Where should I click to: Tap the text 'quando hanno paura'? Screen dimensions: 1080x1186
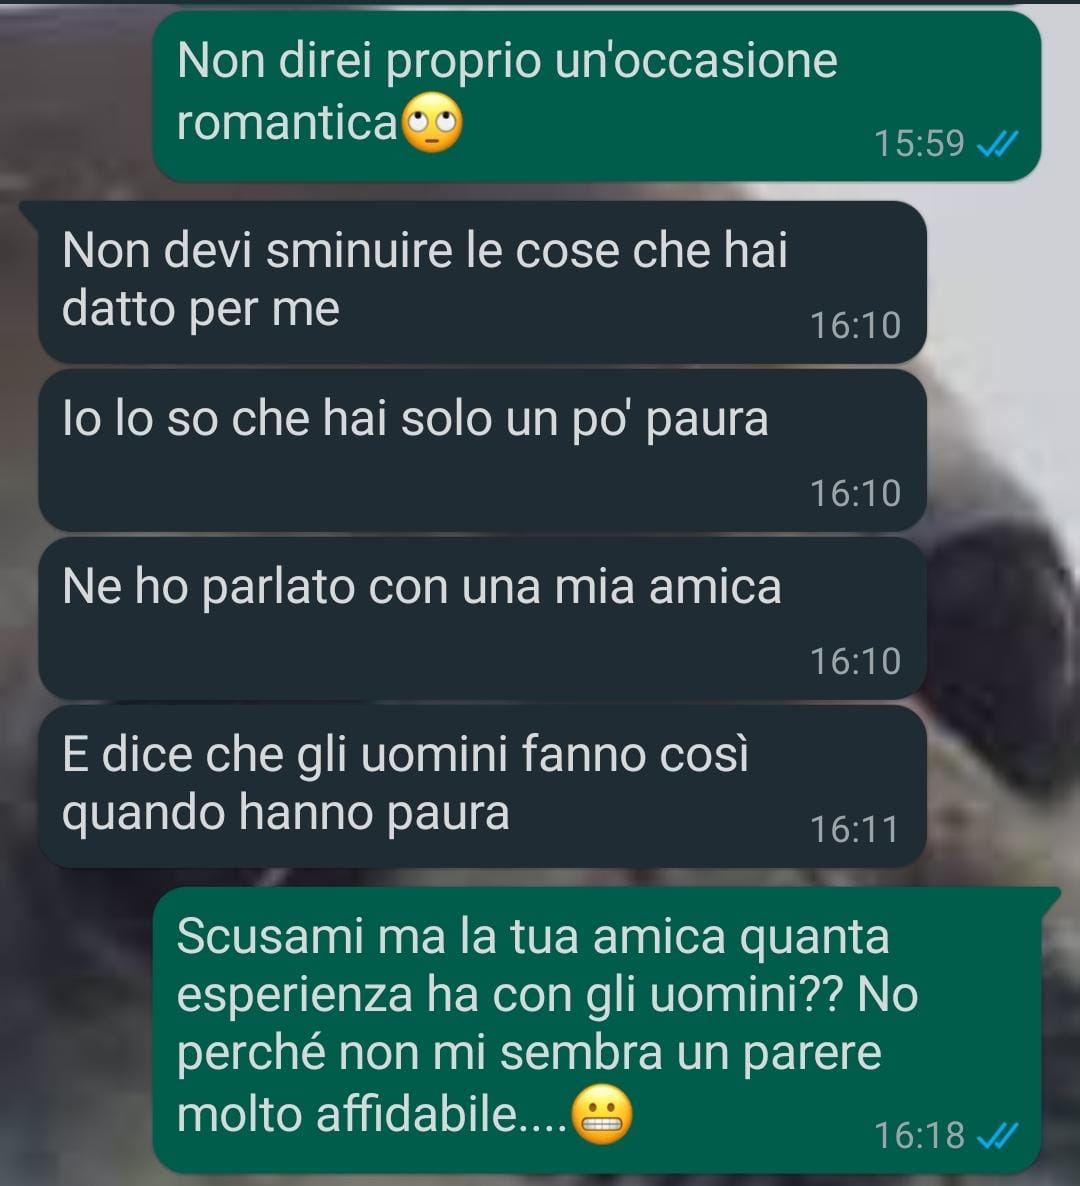(286, 815)
